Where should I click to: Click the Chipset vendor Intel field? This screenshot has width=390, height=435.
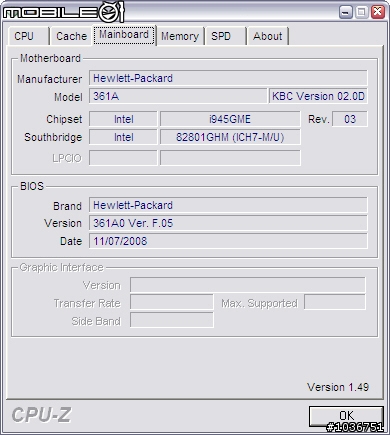[123, 119]
